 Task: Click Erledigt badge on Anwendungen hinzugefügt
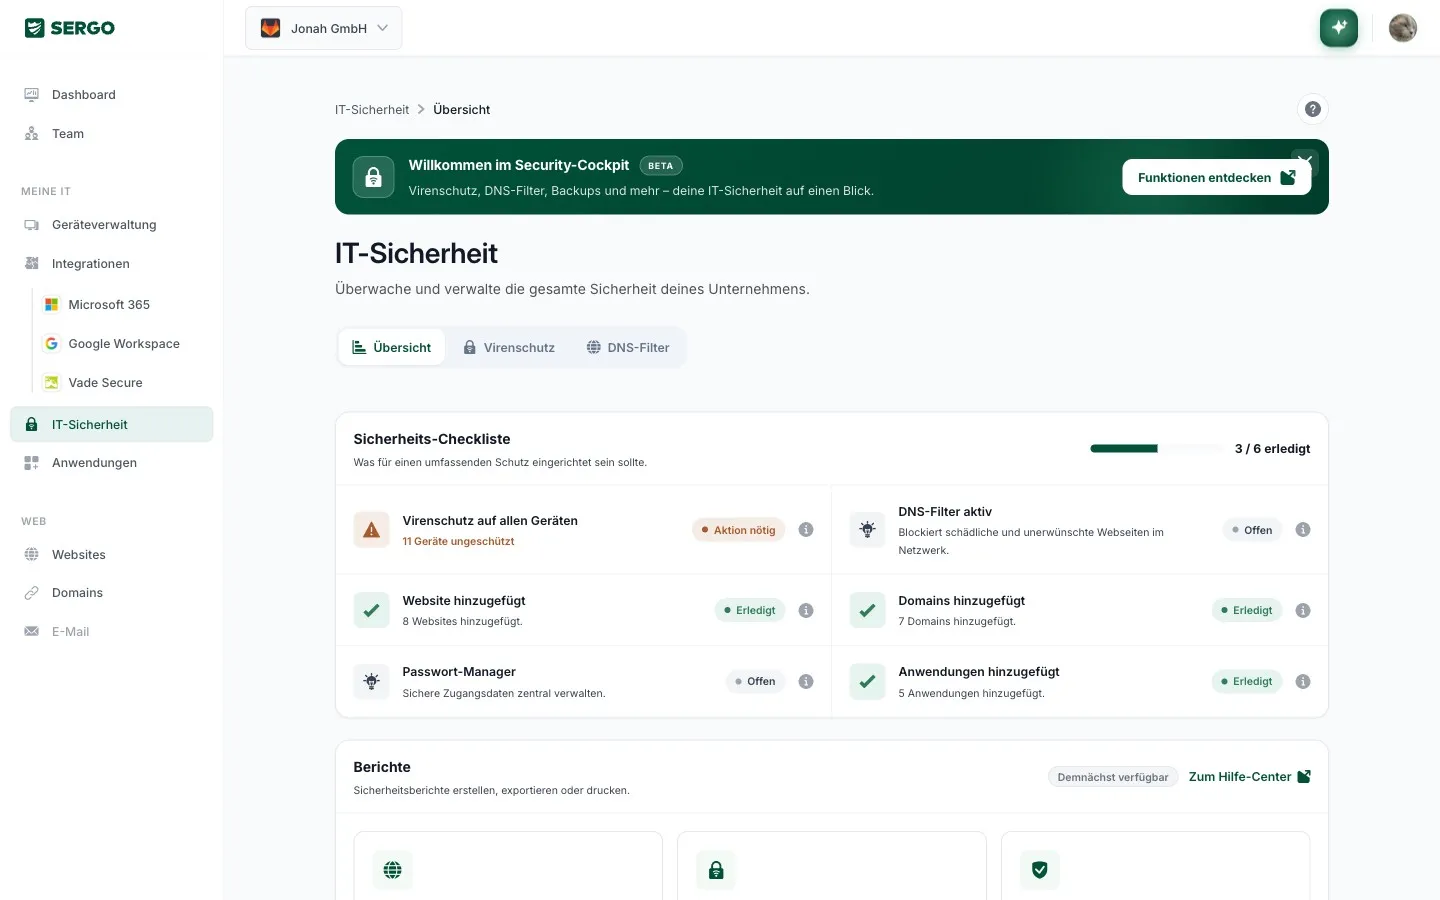click(1247, 682)
